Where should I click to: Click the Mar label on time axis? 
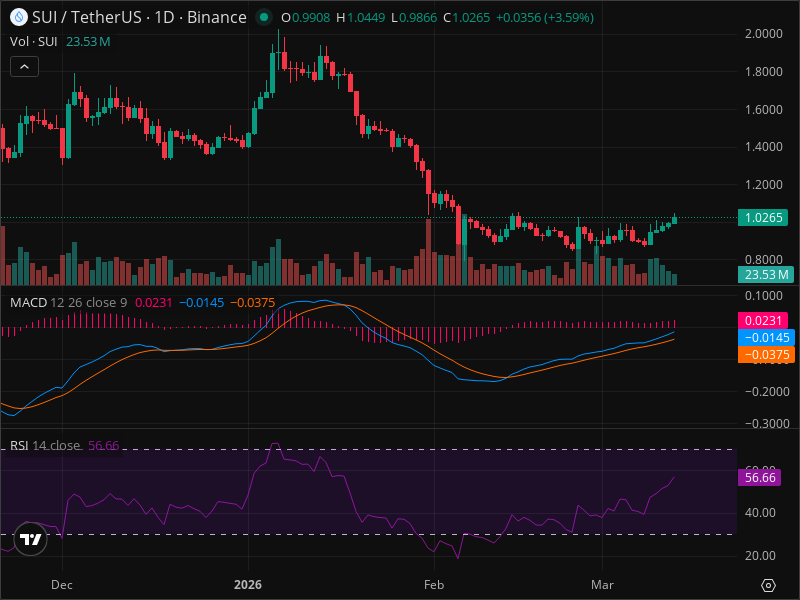(602, 585)
